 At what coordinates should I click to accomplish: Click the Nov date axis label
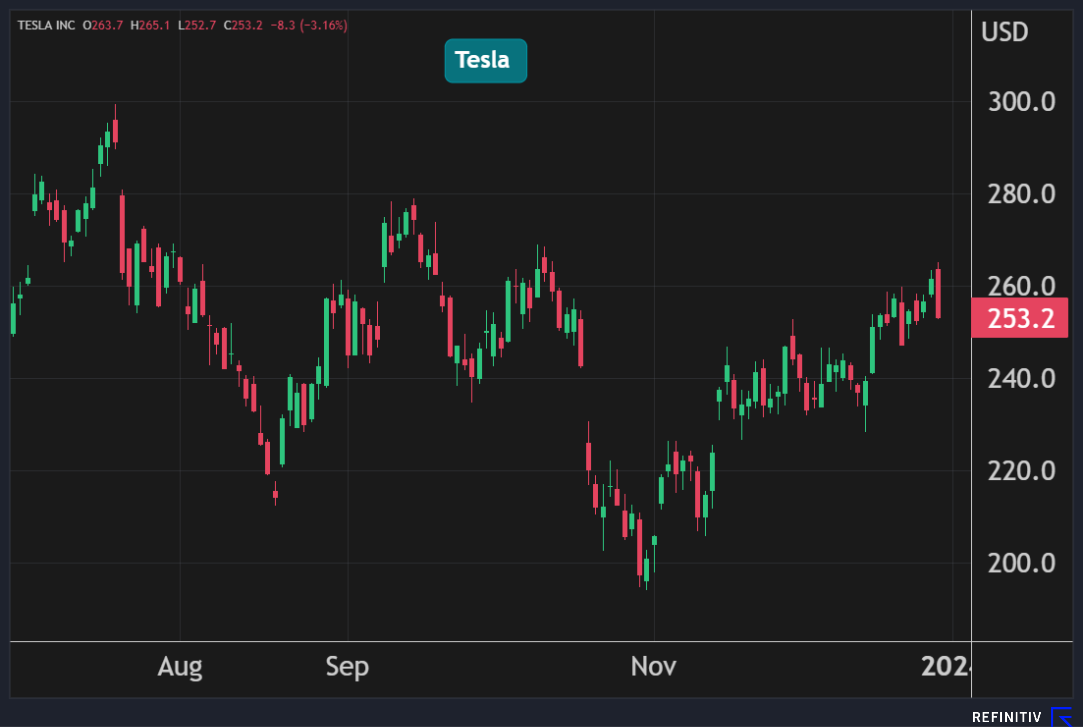(x=653, y=666)
